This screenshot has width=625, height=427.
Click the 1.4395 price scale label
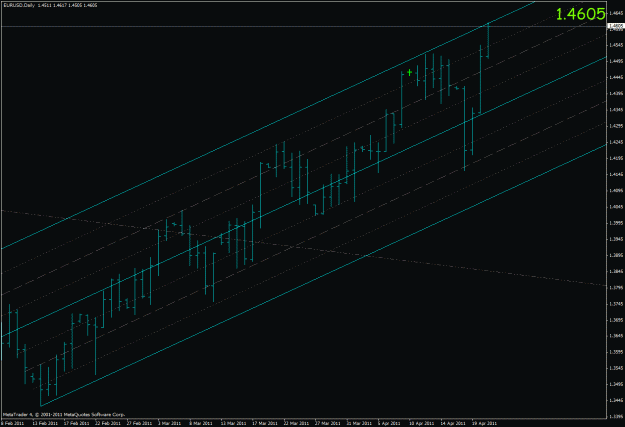616,94
